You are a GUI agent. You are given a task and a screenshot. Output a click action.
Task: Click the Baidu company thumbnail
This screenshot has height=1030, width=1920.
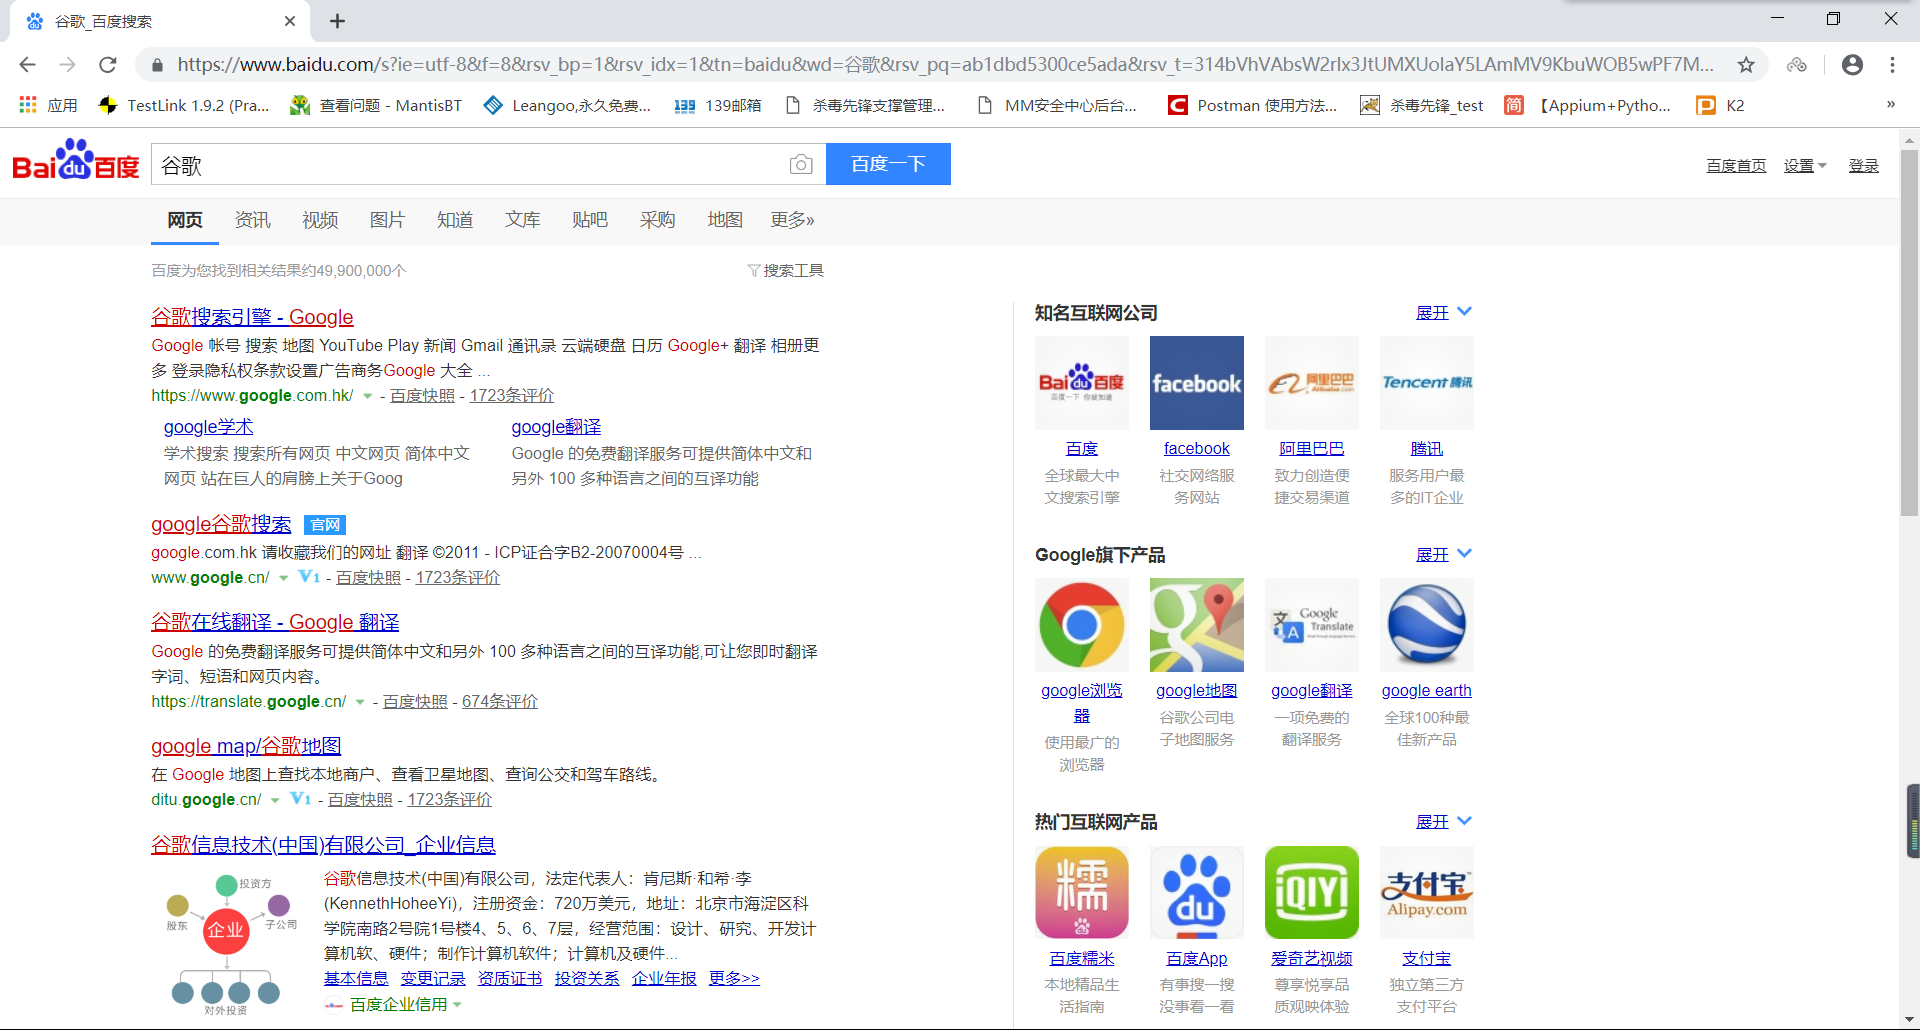(1082, 383)
